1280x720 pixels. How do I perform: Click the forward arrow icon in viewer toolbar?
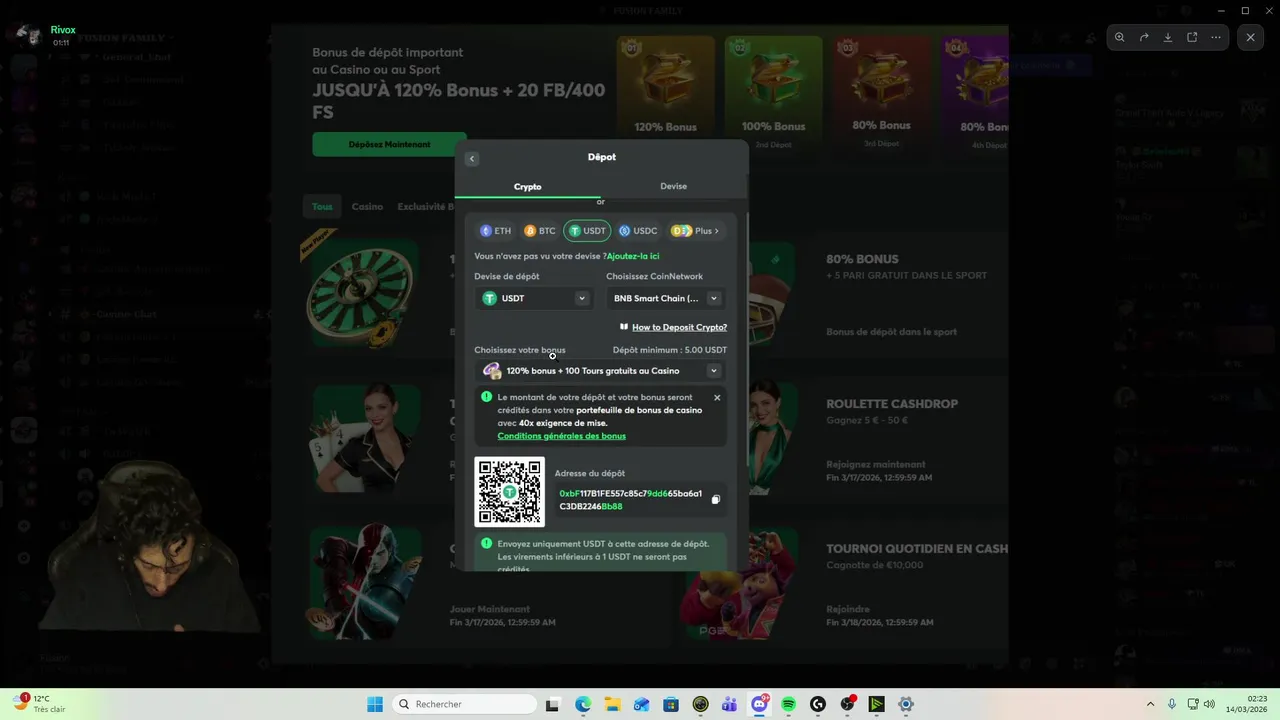[x=1144, y=37]
